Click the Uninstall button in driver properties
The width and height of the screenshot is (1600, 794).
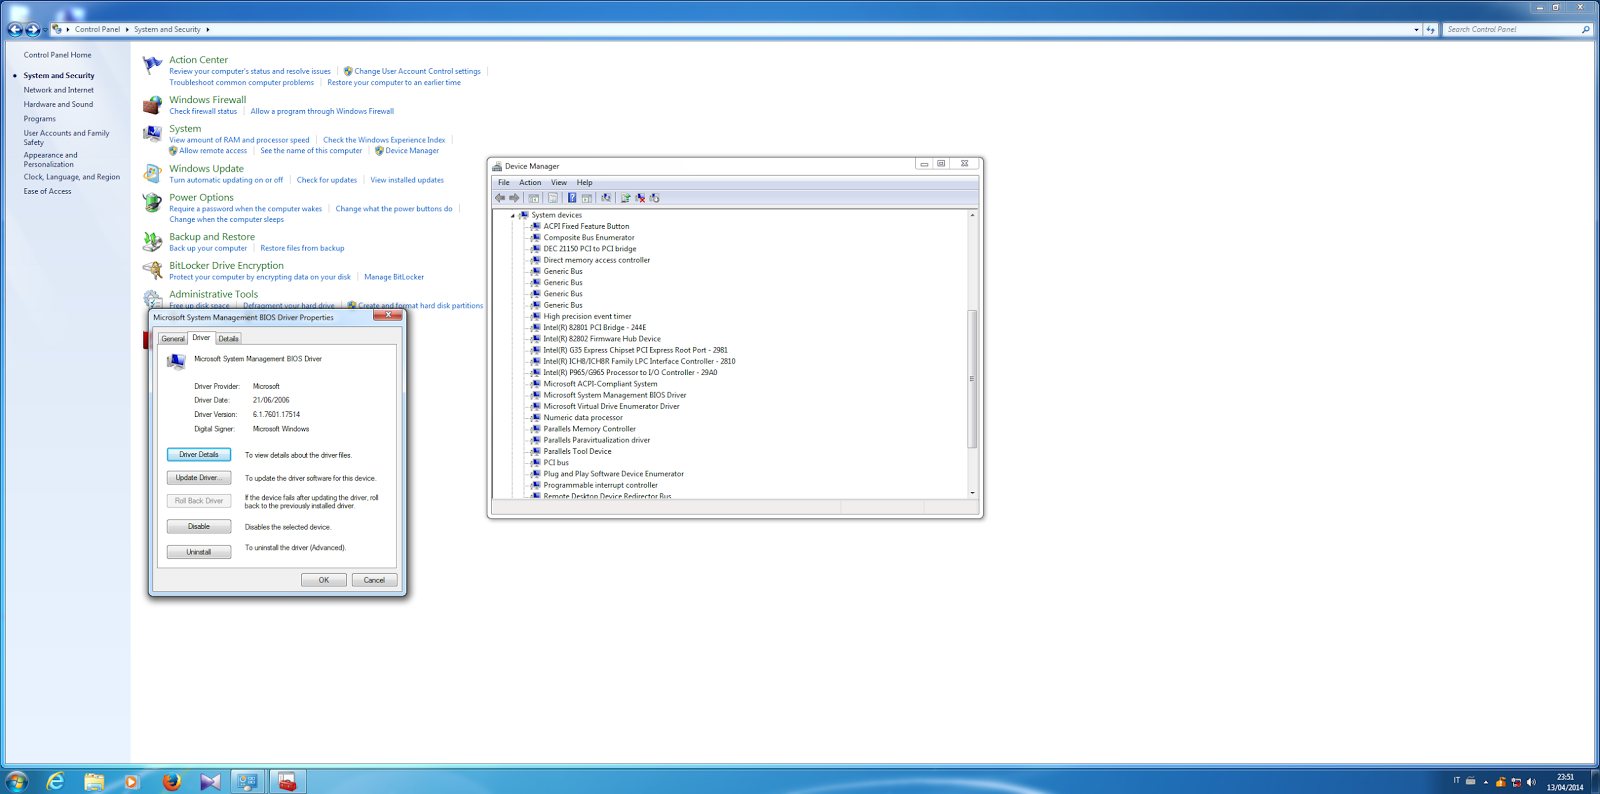[x=199, y=552]
